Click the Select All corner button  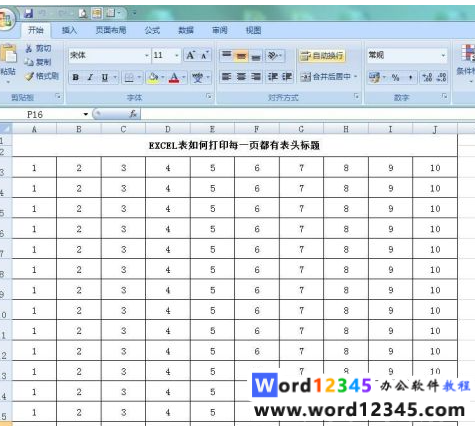pos(6,129)
